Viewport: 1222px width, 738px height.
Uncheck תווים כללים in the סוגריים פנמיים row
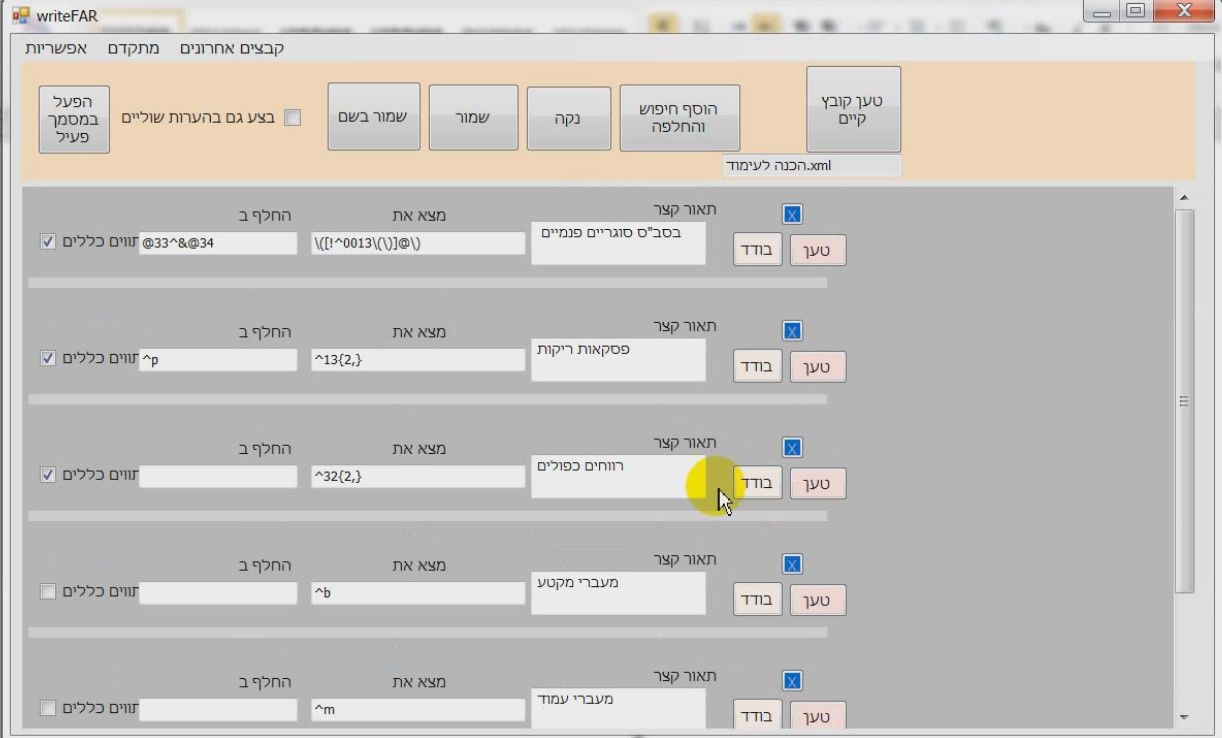(x=48, y=242)
